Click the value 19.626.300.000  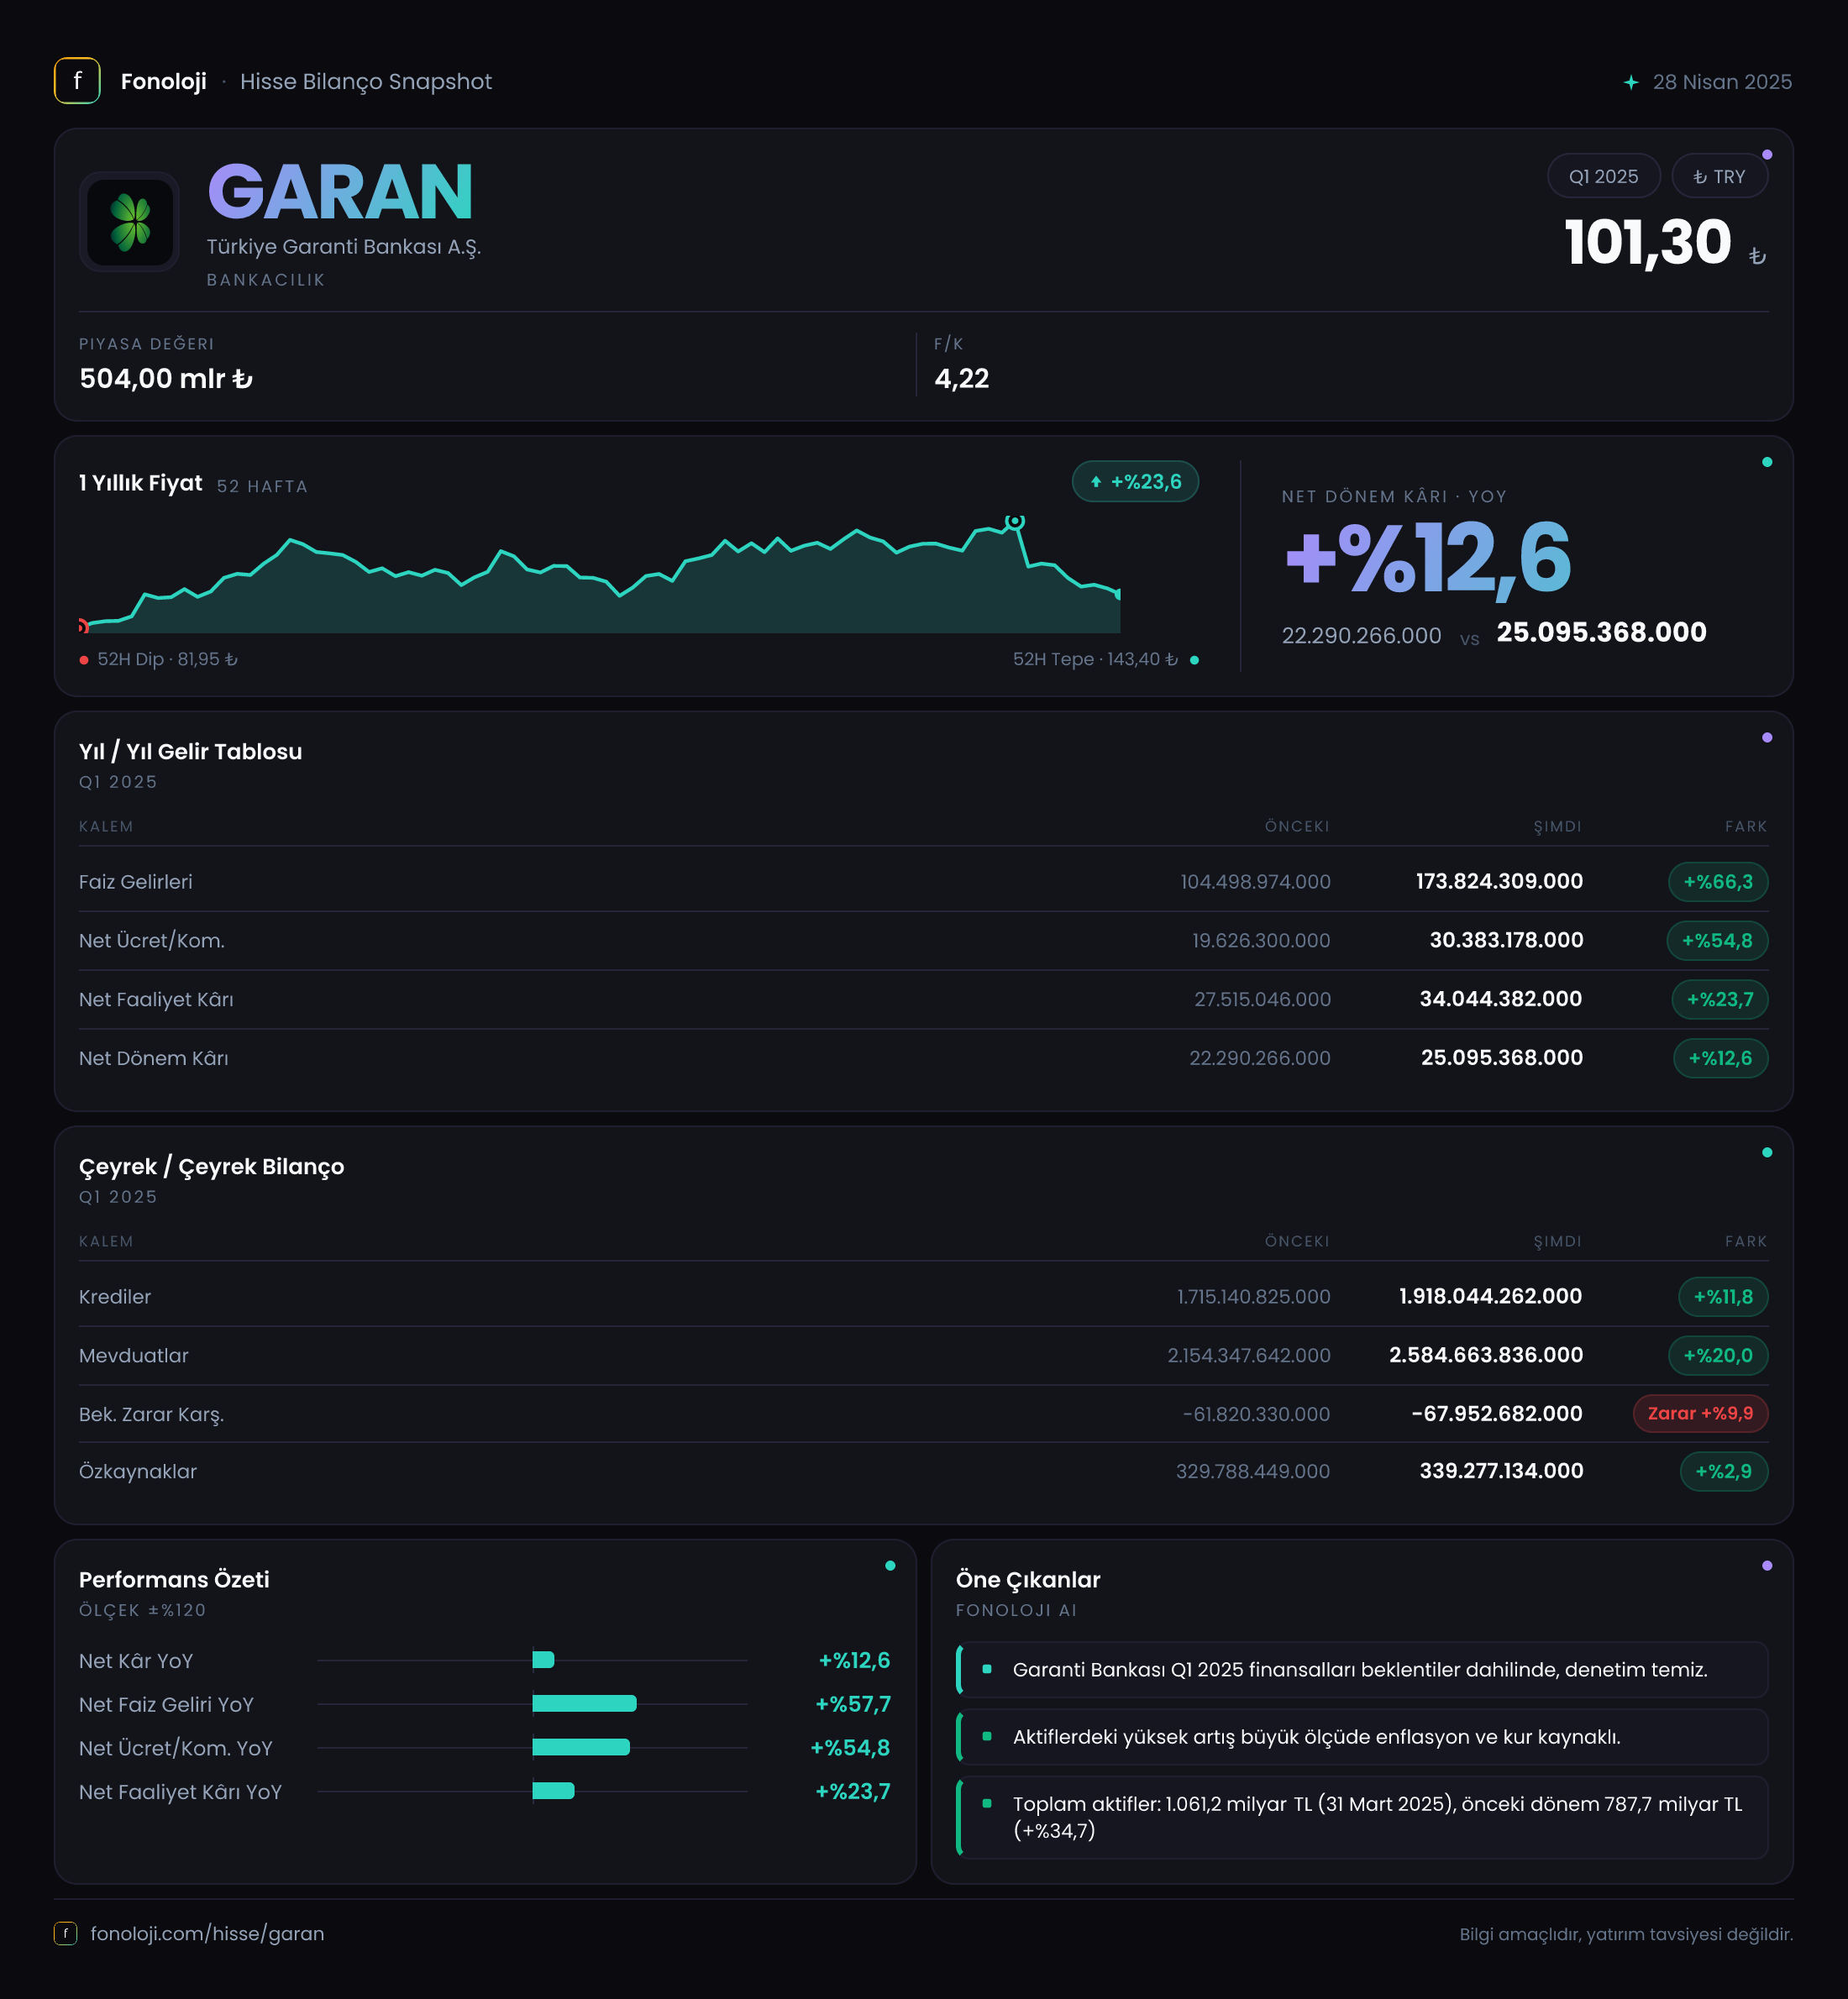point(1261,941)
